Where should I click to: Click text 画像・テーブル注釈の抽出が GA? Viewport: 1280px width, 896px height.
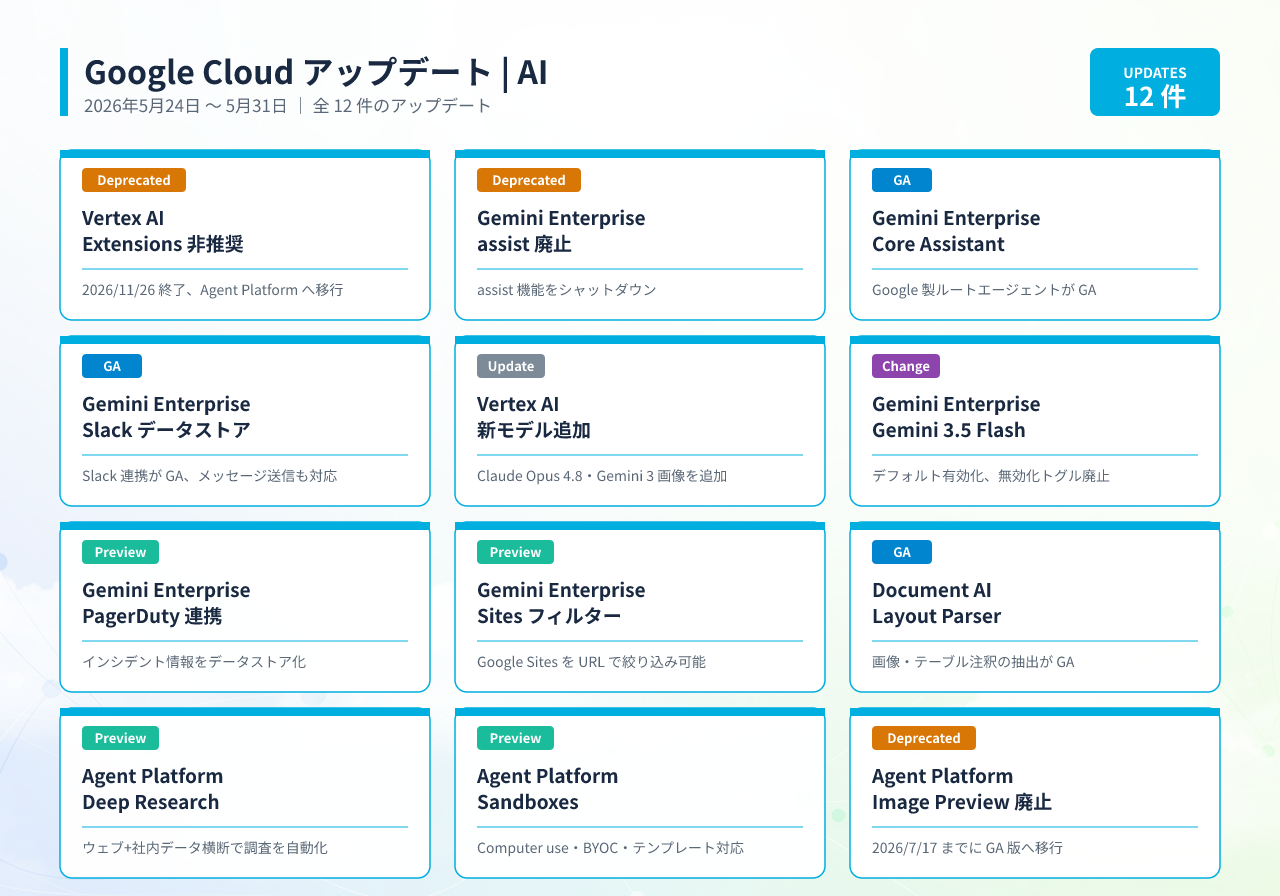point(973,662)
